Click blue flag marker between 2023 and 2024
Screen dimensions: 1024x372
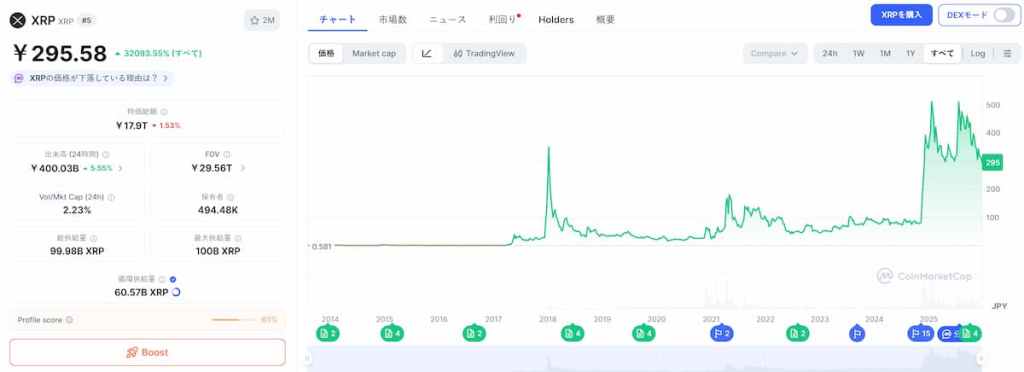pos(857,333)
